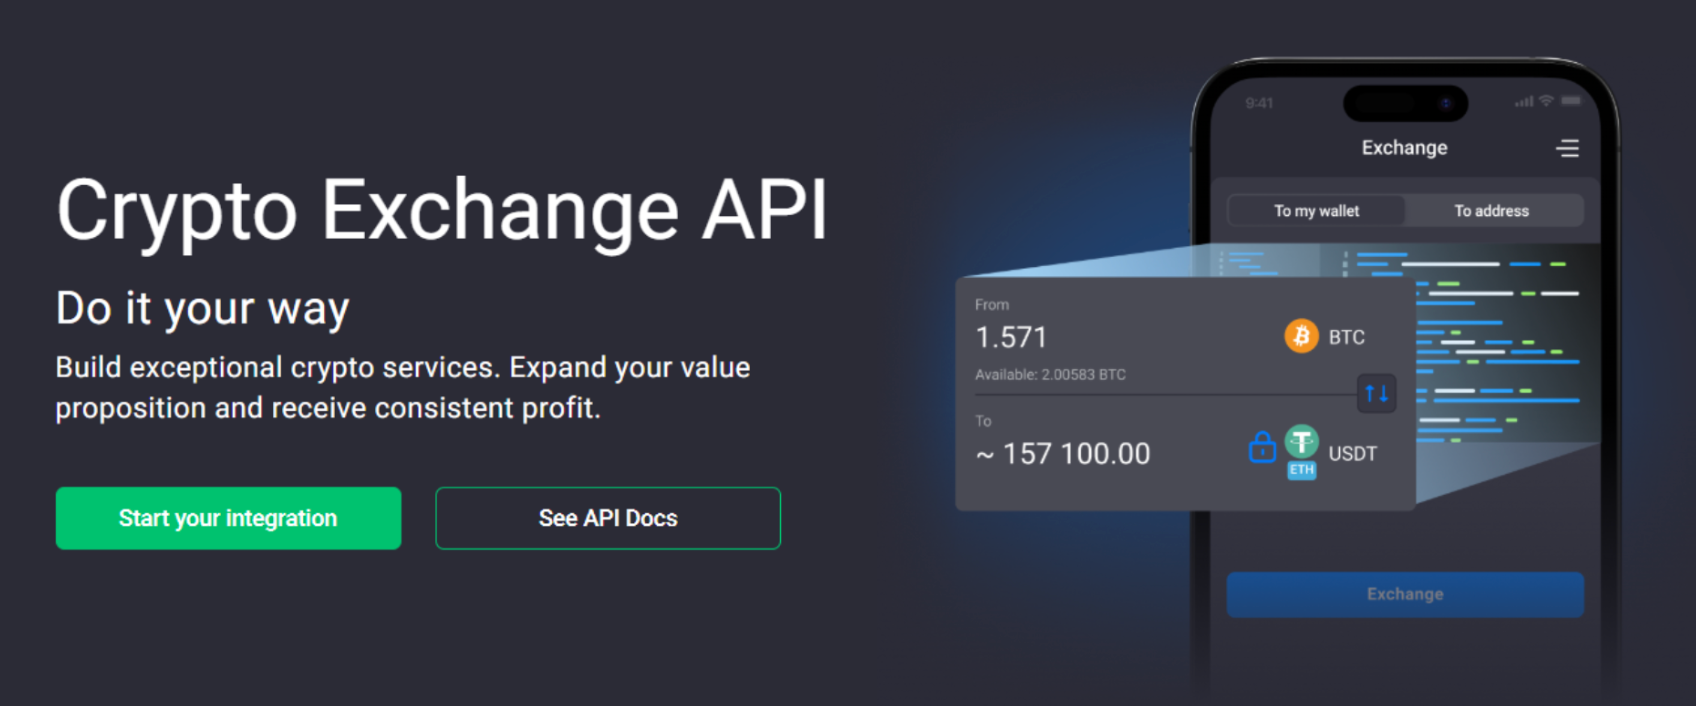Image resolution: width=1696 pixels, height=706 pixels.
Task: Click the To amount 157 100.00 field
Action: [1063, 454]
